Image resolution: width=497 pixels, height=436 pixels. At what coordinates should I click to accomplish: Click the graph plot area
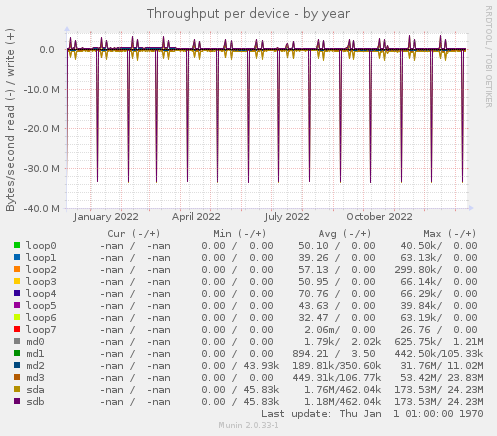(x=267, y=121)
